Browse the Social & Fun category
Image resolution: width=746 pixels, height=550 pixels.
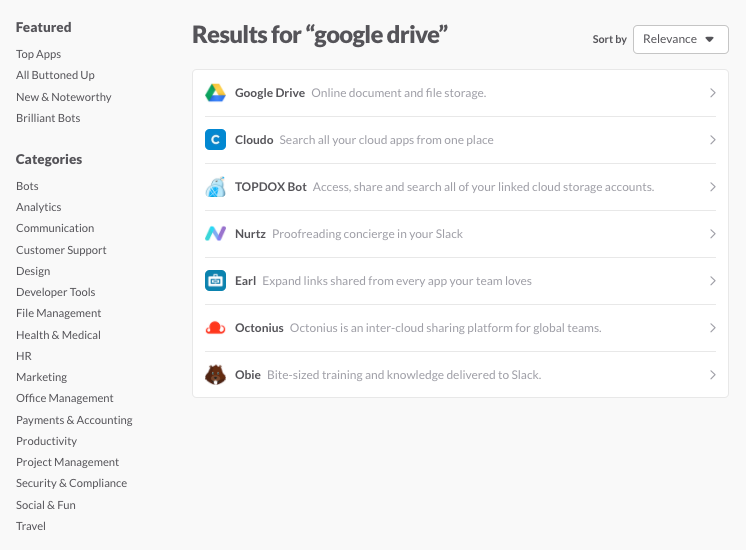pyautogui.click(x=46, y=505)
